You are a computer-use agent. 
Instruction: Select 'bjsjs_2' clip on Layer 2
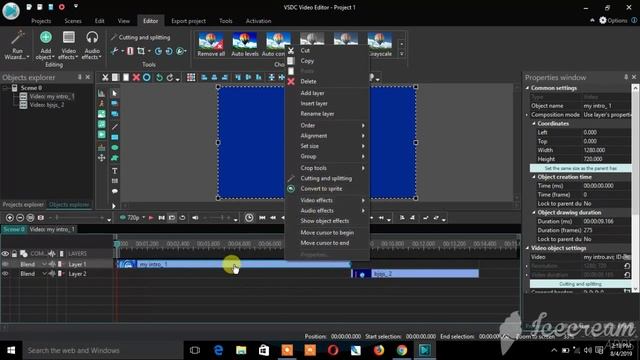pos(415,274)
